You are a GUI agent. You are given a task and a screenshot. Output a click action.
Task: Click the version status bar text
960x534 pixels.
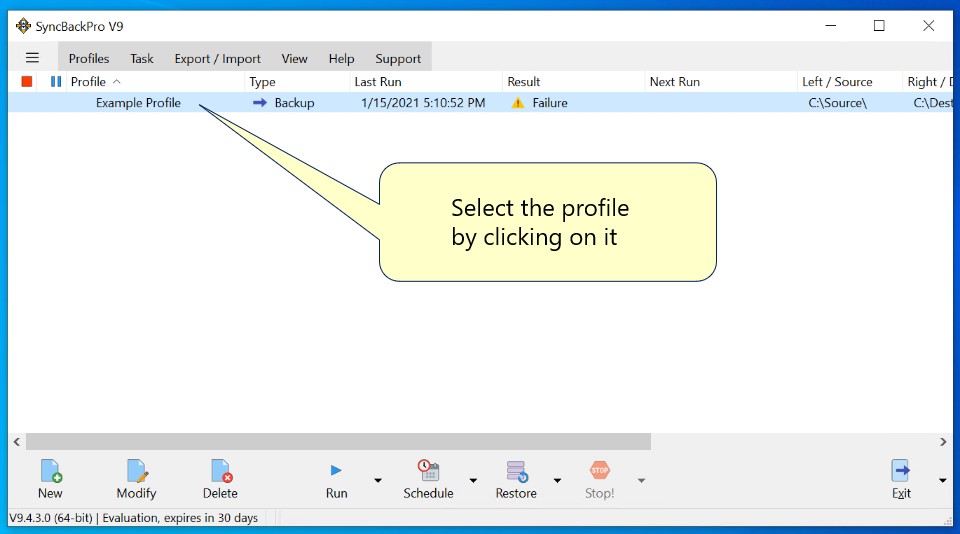(133, 518)
